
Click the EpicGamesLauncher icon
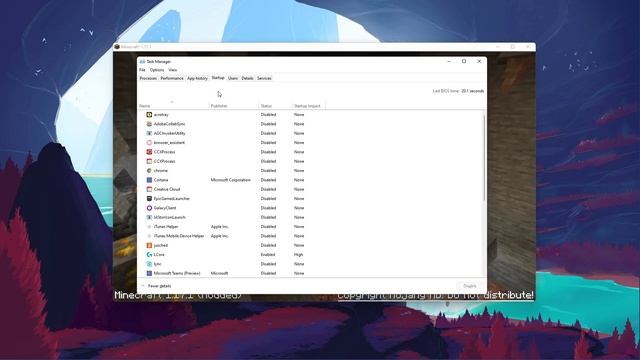point(149,198)
